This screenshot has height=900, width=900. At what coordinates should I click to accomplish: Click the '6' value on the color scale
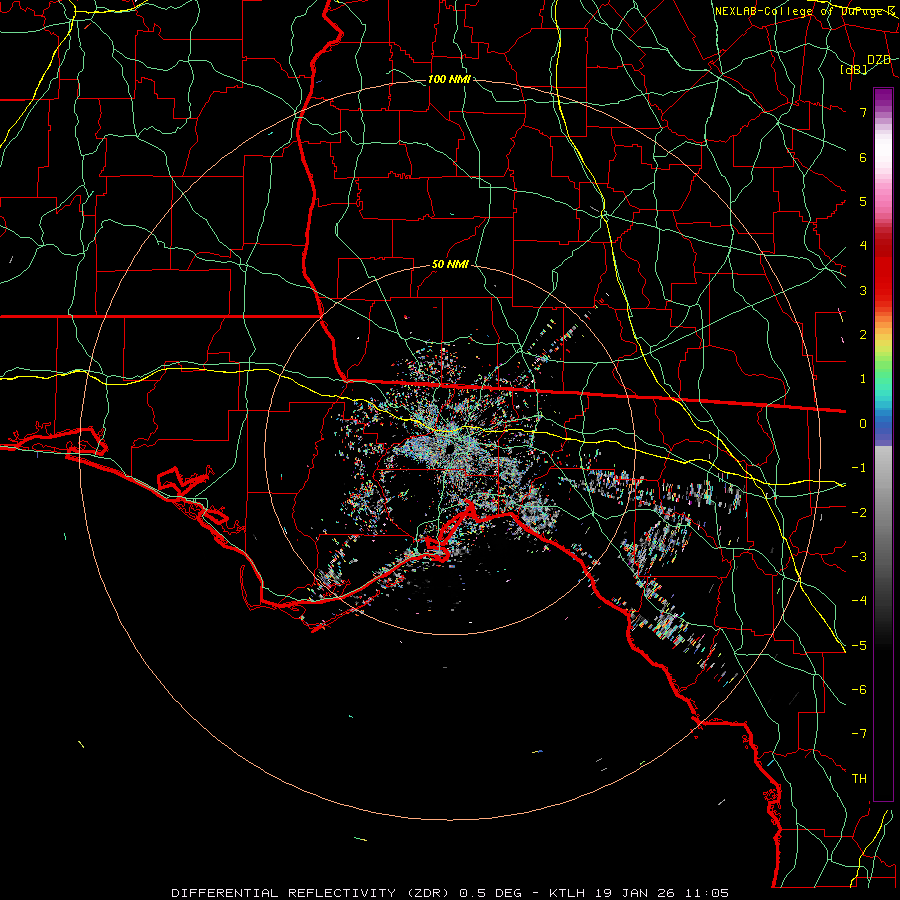coord(863,157)
